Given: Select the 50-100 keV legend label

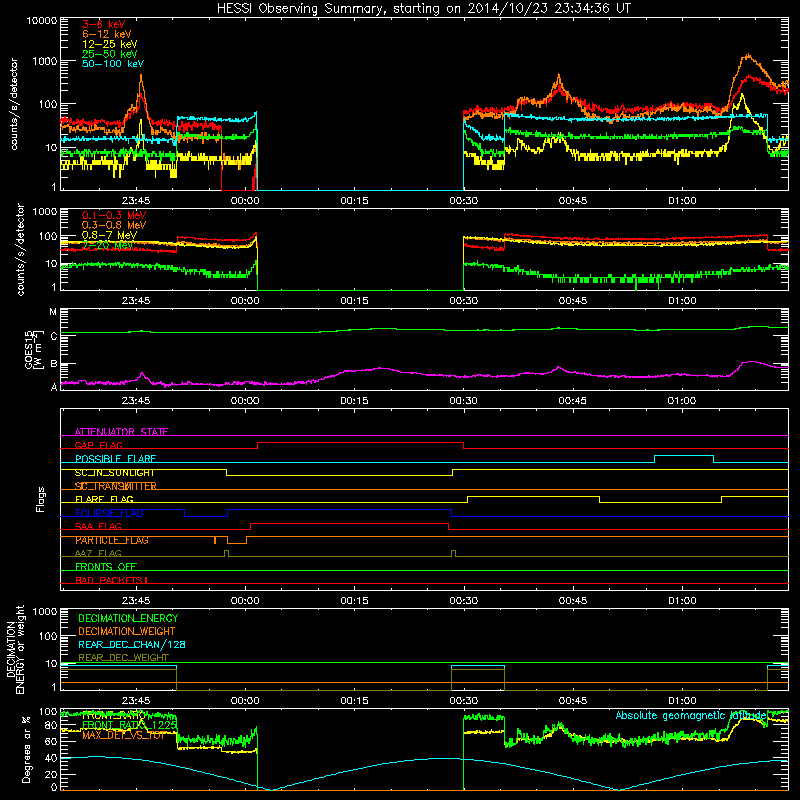Looking at the screenshot, I should click(113, 64).
